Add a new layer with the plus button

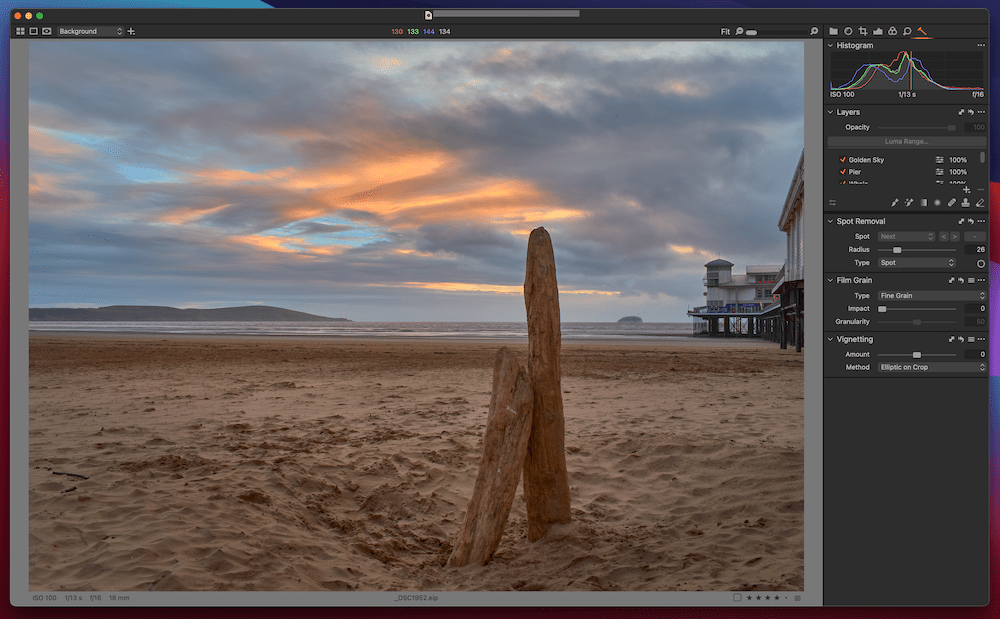pos(966,189)
